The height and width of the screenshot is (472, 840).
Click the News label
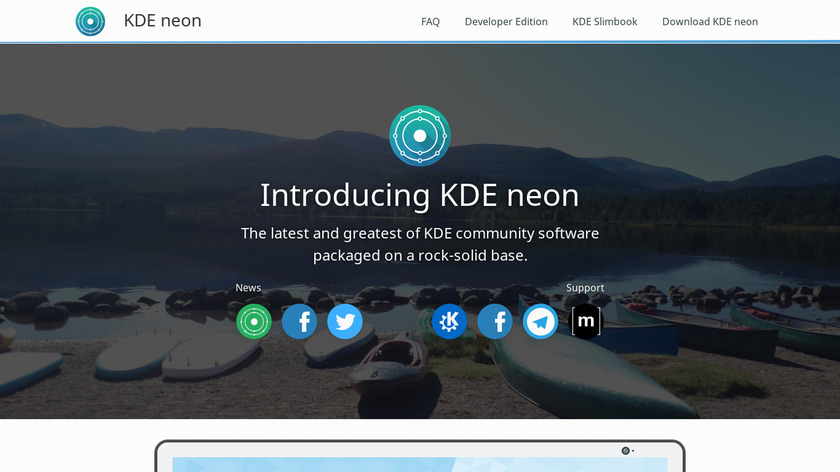[248, 288]
